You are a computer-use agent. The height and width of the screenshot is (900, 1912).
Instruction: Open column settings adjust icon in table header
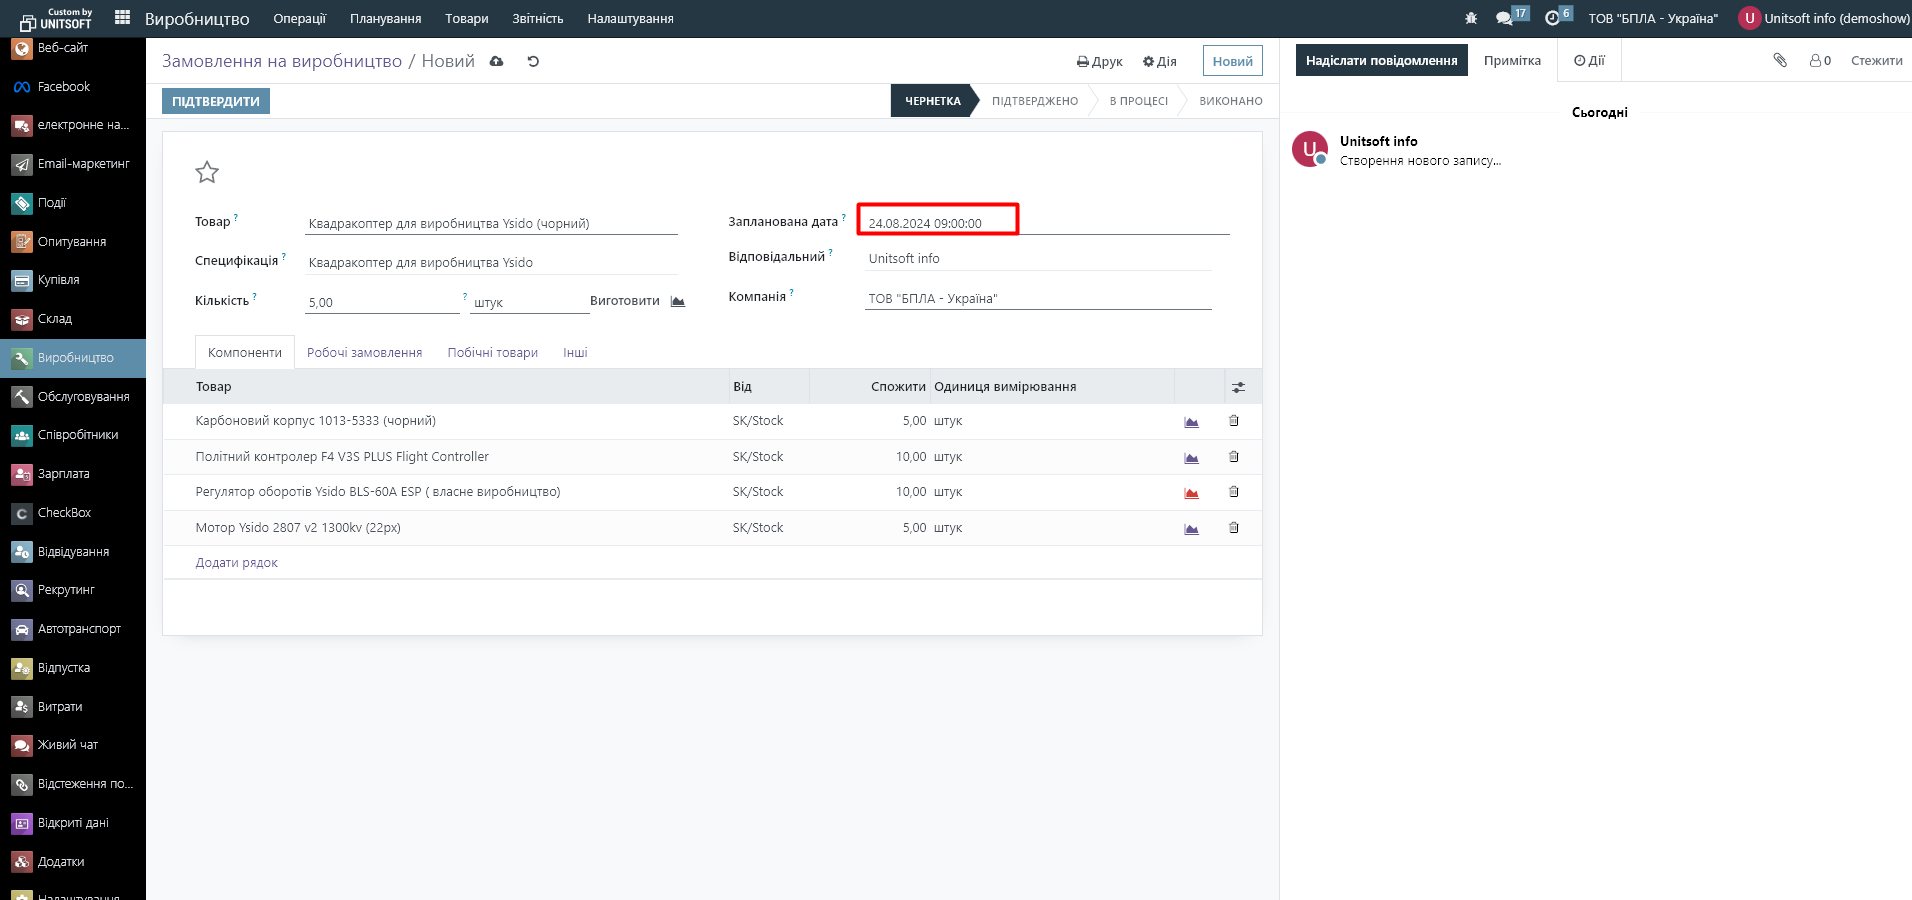1238,387
